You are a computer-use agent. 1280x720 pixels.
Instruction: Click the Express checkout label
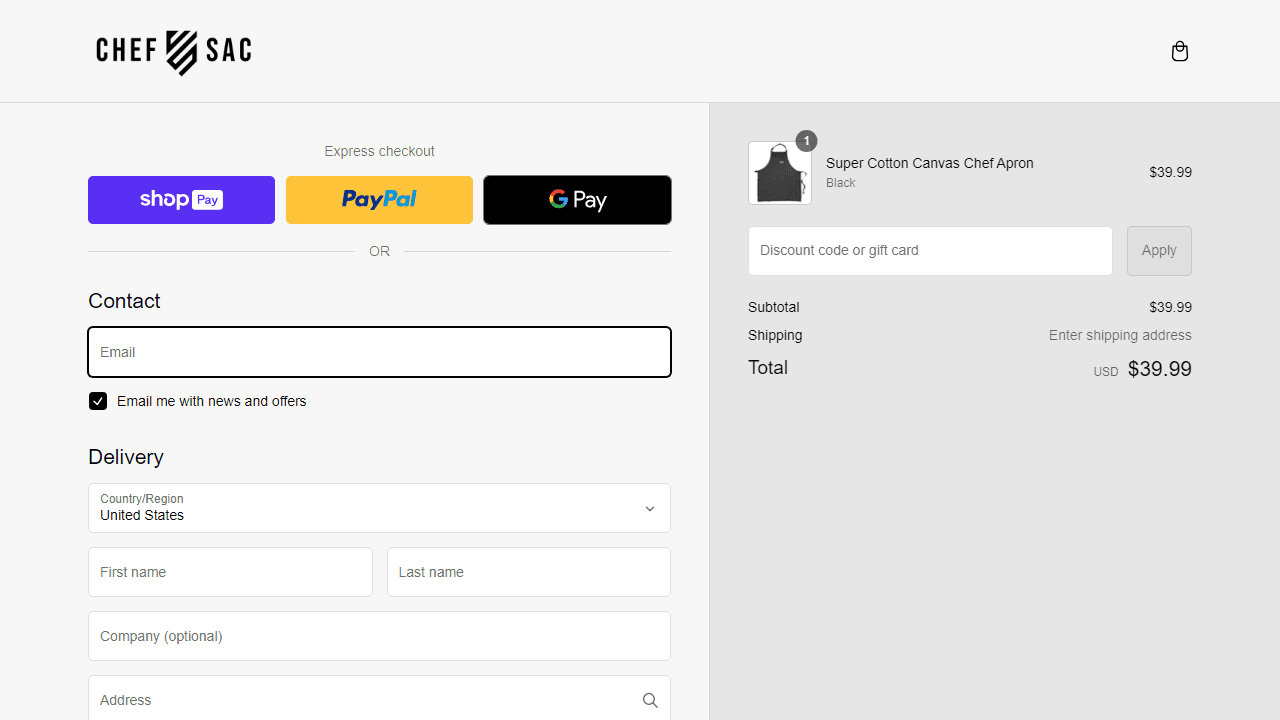pos(379,151)
